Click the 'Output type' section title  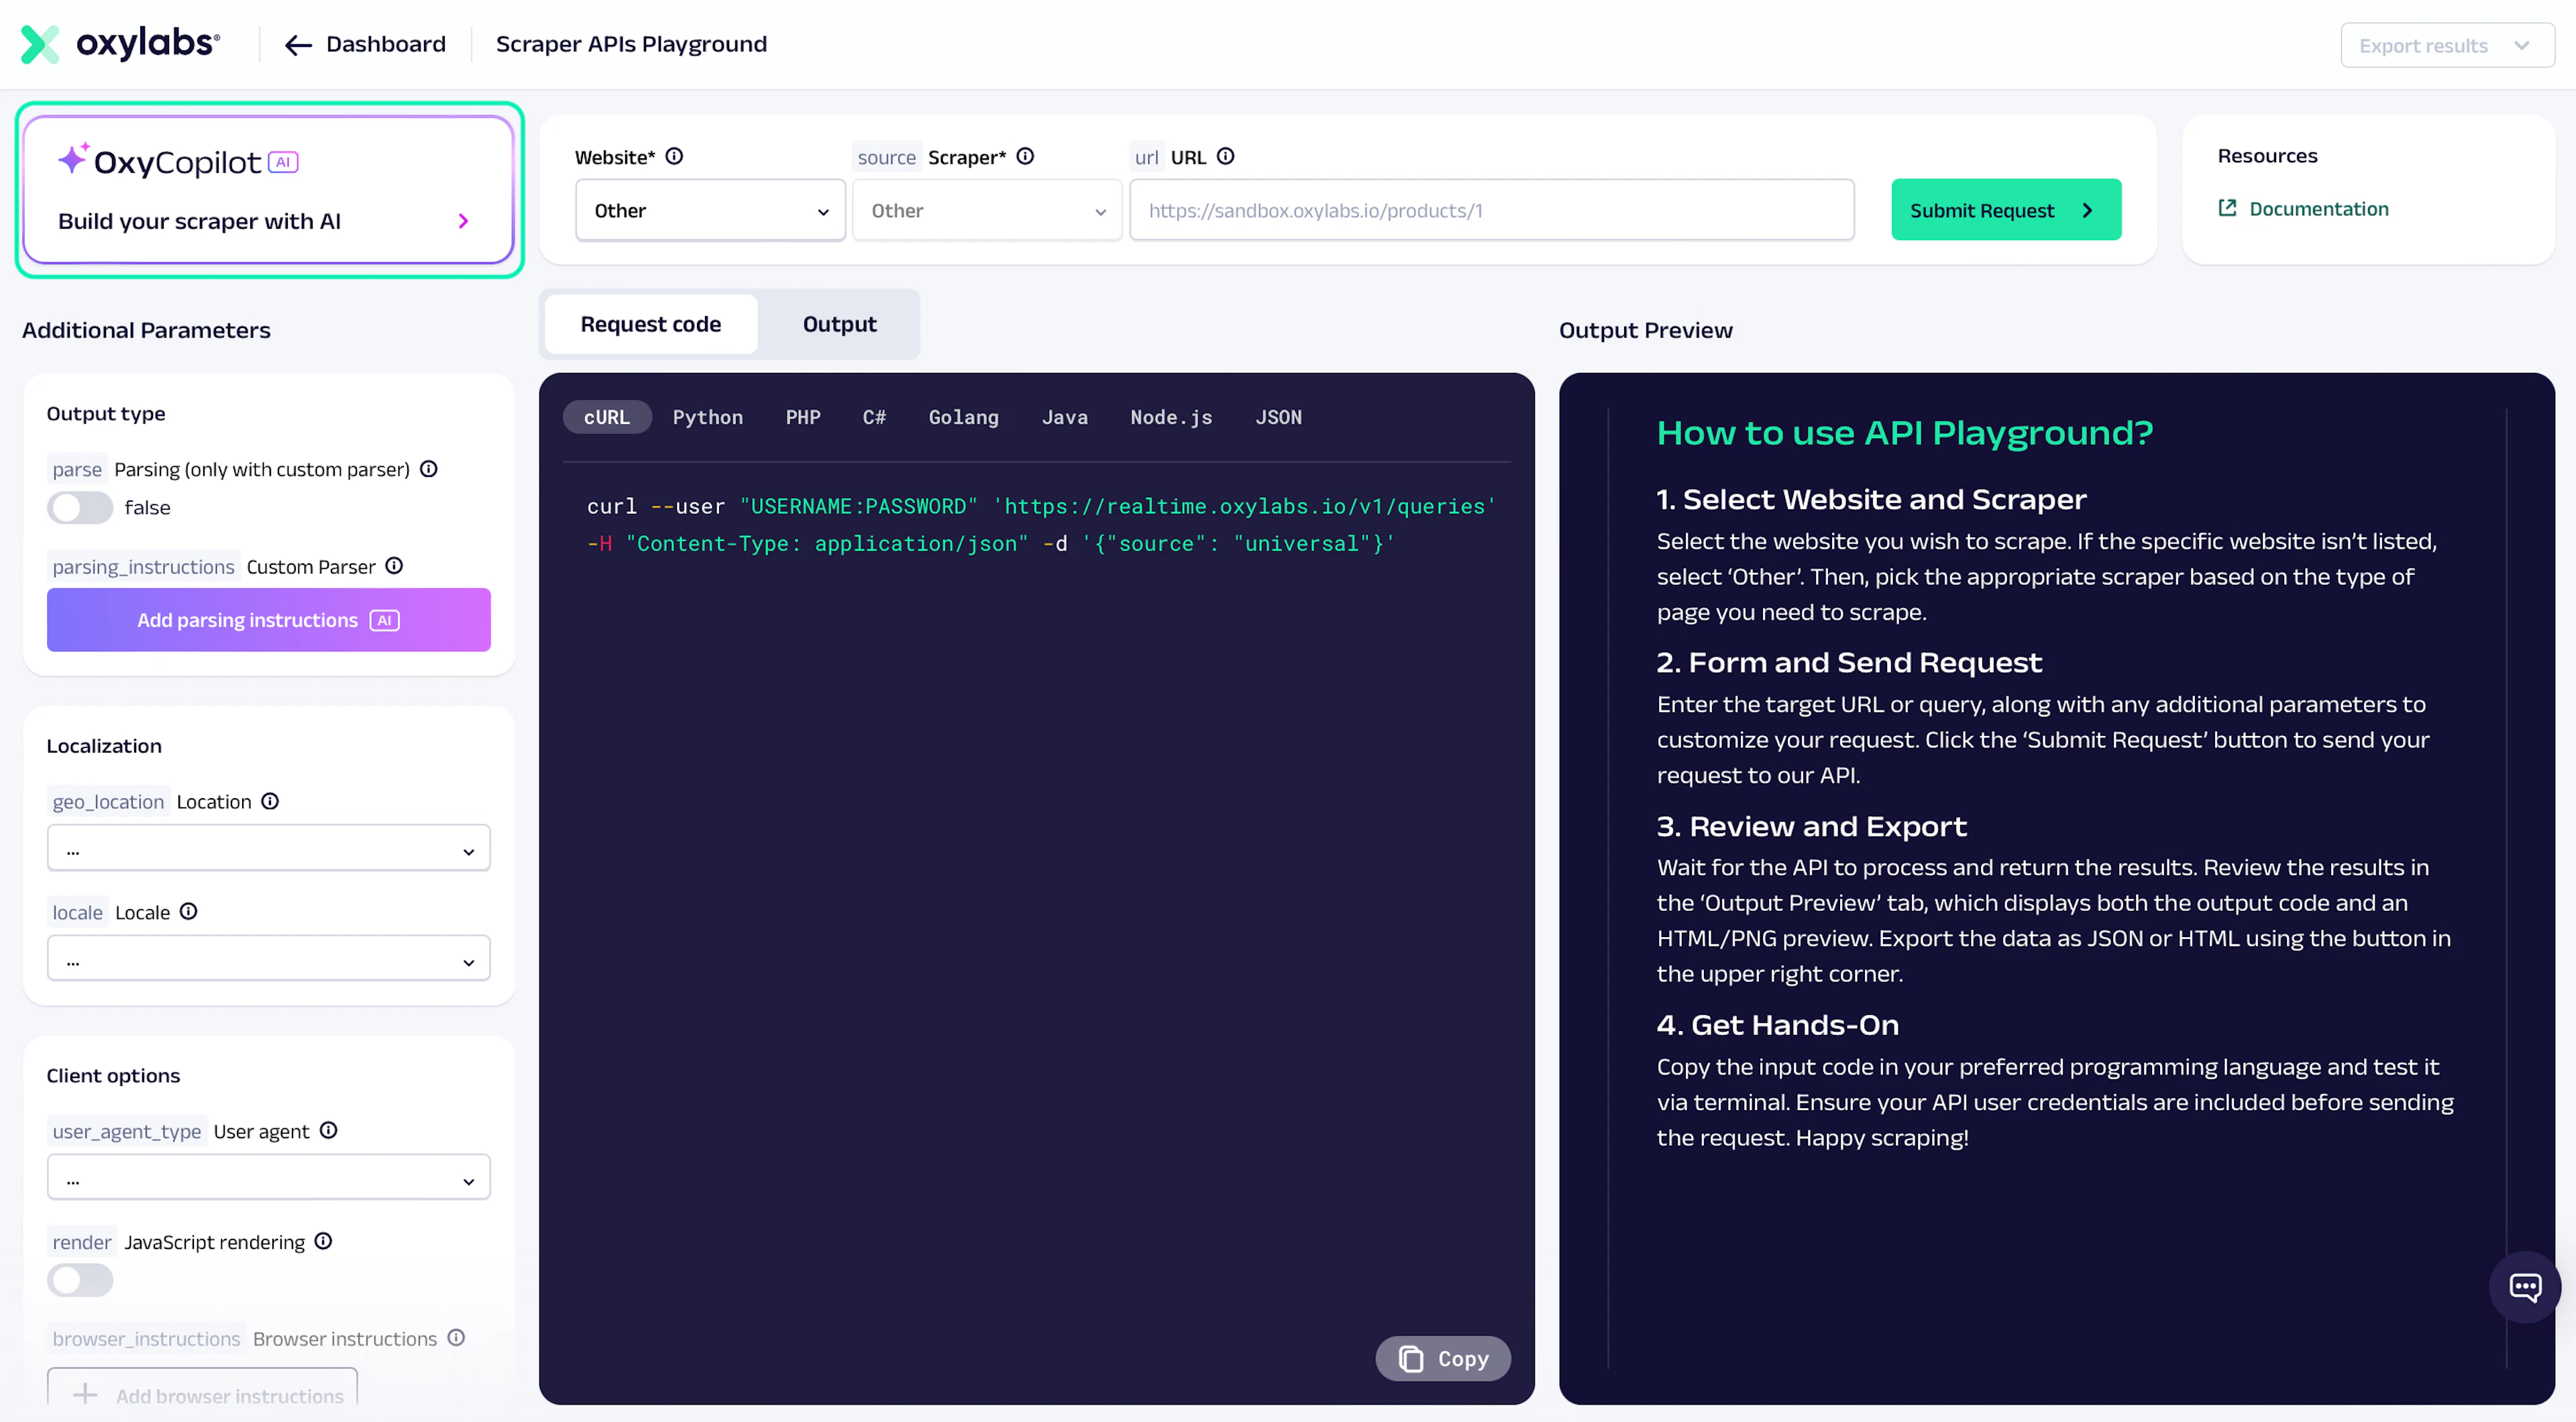[x=106, y=413]
